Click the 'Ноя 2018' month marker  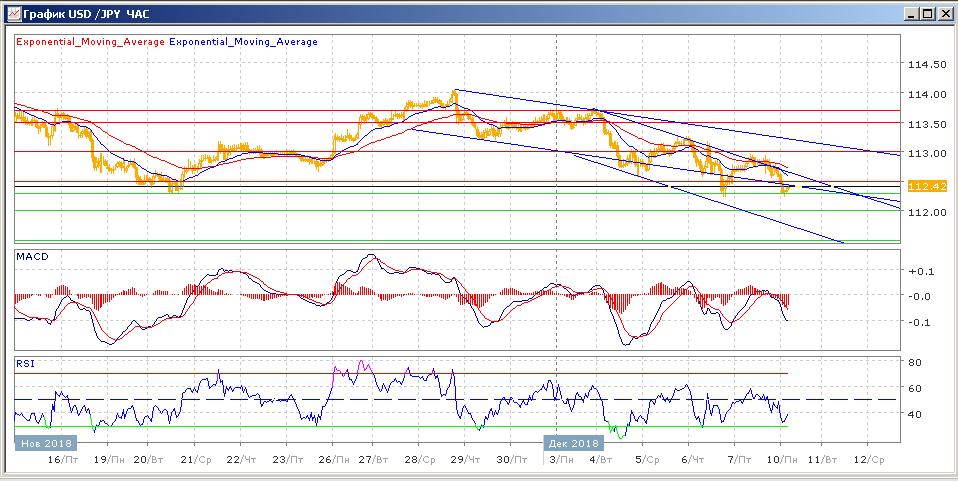point(43,442)
